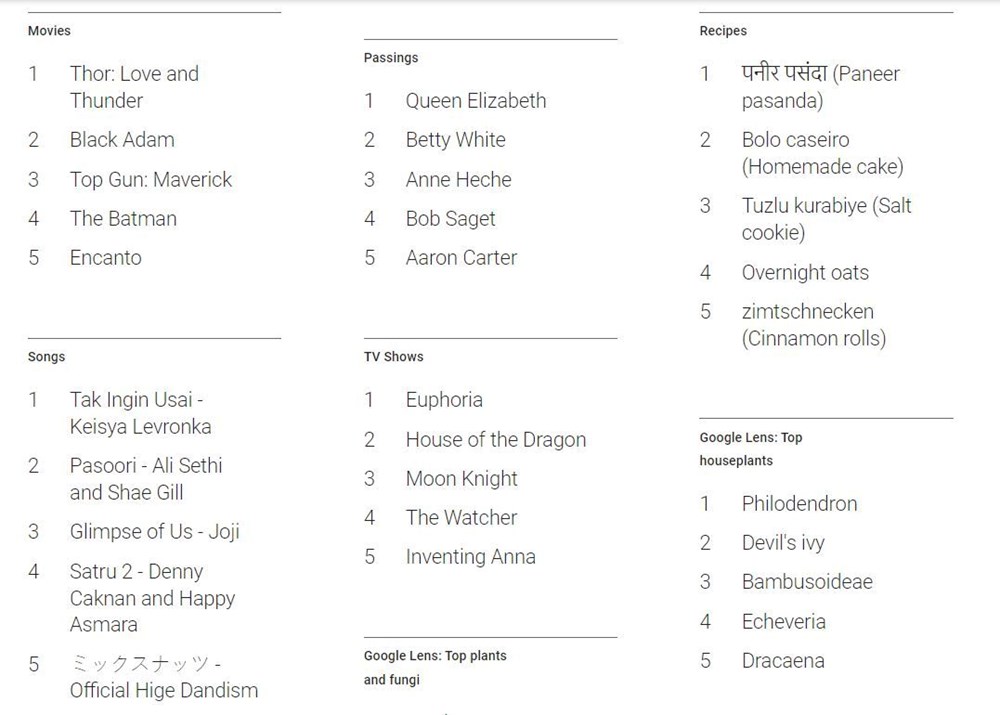Select Overnight oats recipe
Screen dimensions: 1000x715
tap(805, 273)
